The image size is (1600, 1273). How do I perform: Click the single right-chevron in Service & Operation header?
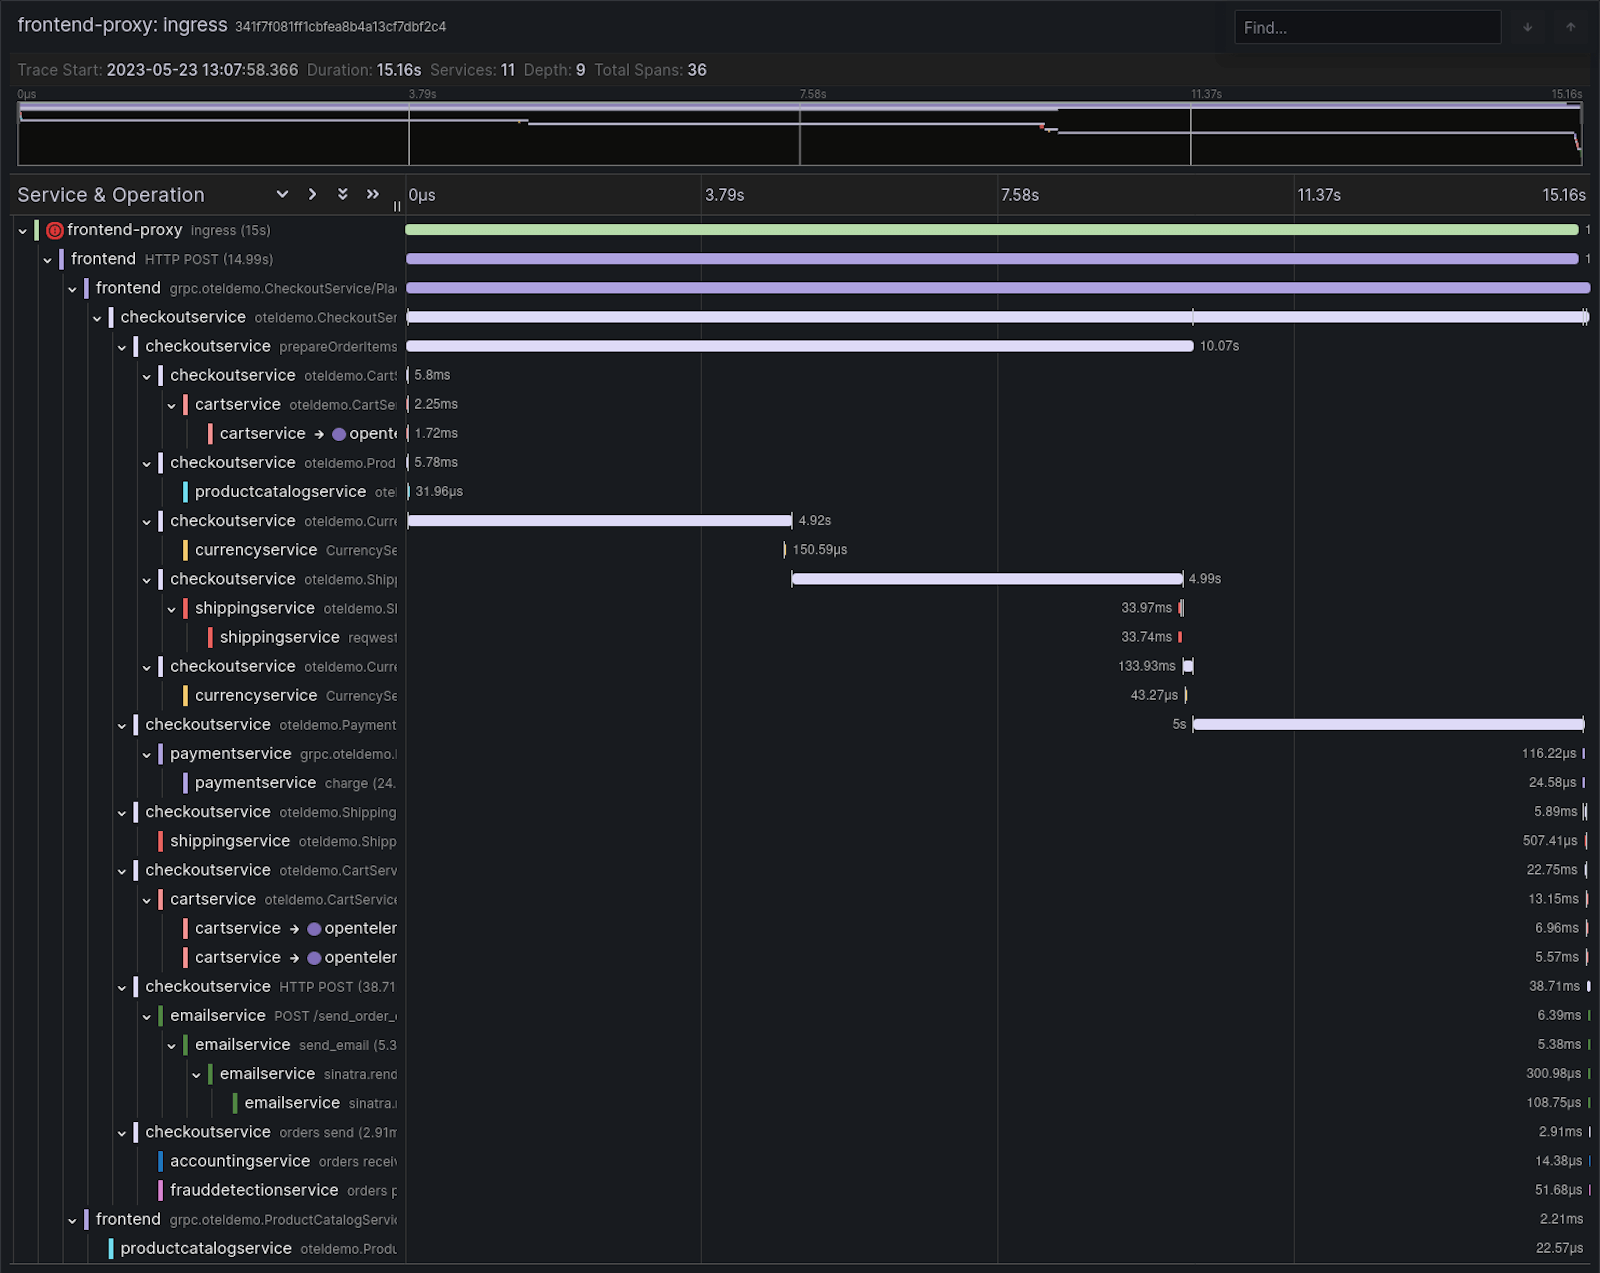pos(312,194)
